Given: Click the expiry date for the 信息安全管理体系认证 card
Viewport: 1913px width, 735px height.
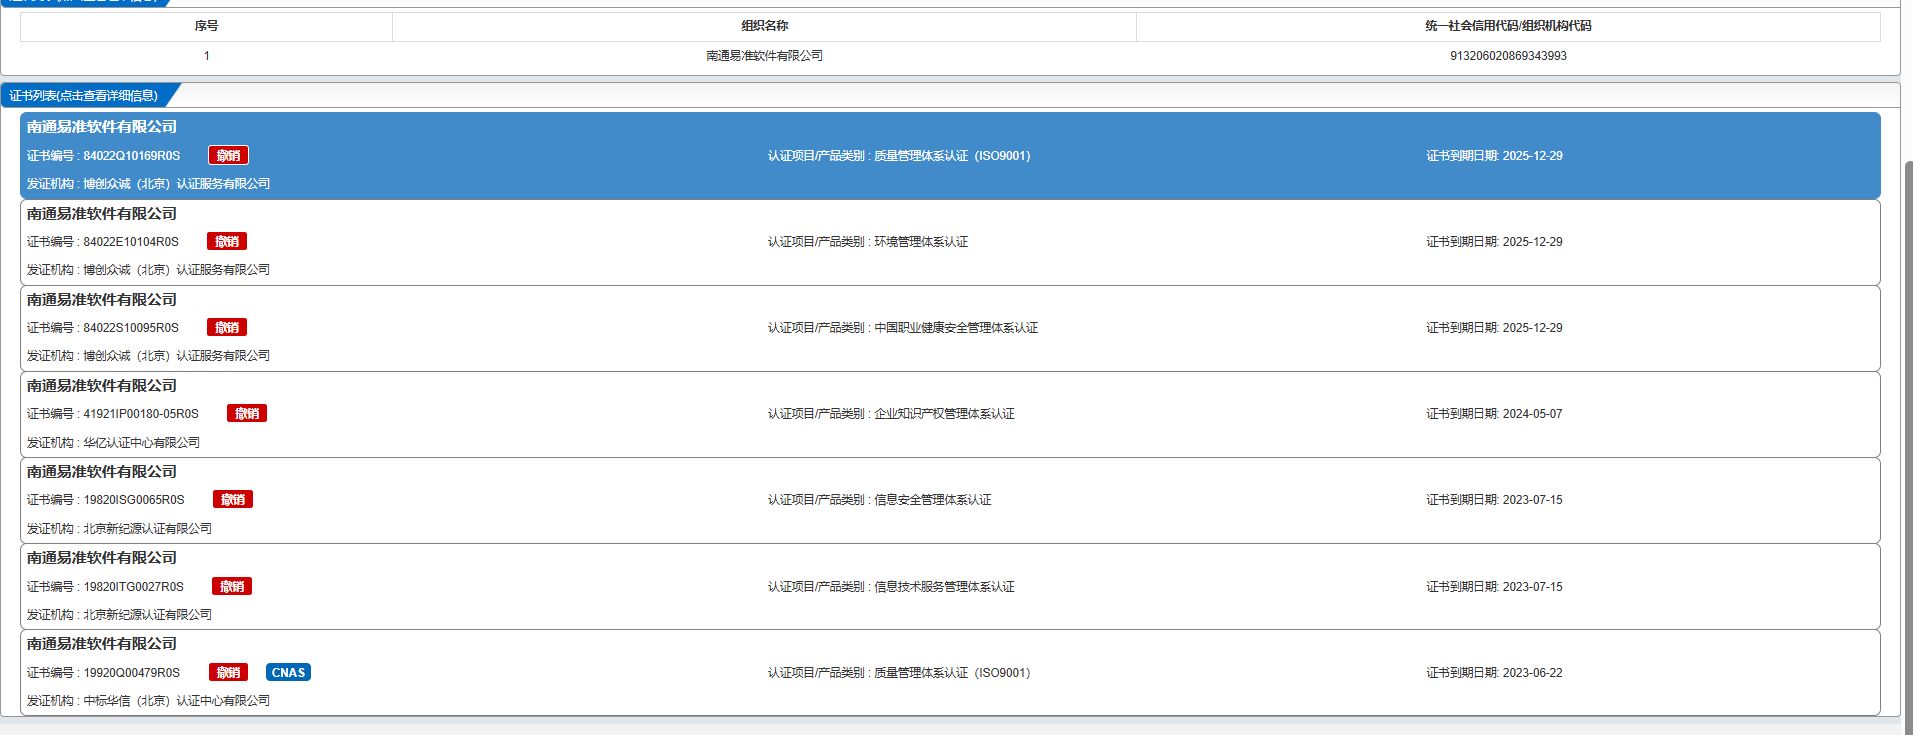Looking at the screenshot, I should 1532,500.
